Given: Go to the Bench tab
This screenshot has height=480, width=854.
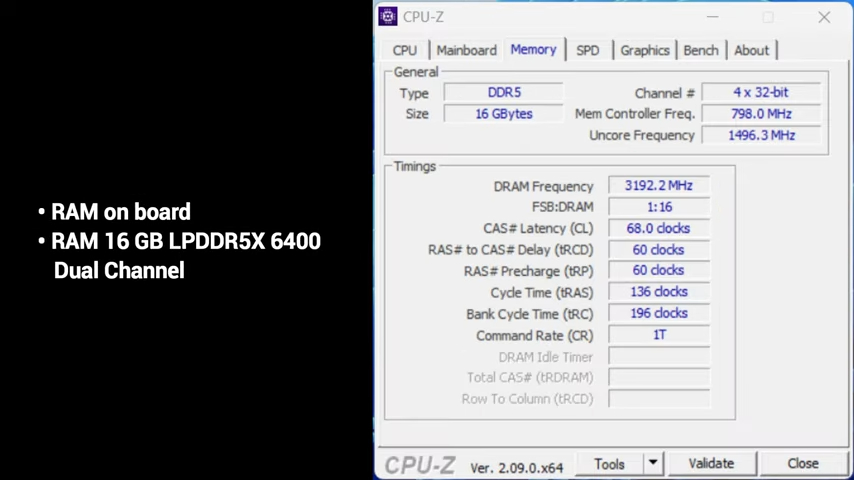Looking at the screenshot, I should click(701, 51).
